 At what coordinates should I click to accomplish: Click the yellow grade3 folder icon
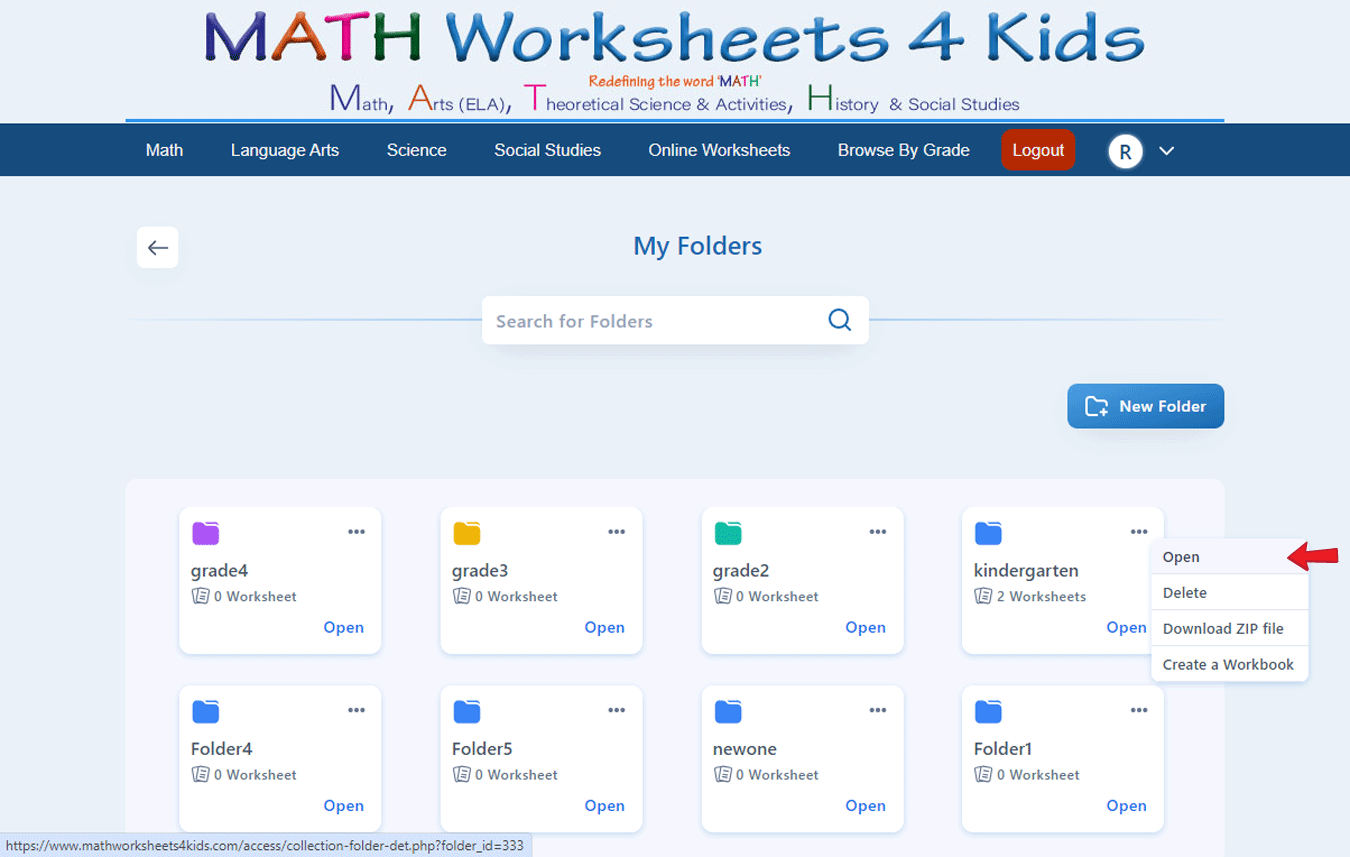pyautogui.click(x=466, y=533)
